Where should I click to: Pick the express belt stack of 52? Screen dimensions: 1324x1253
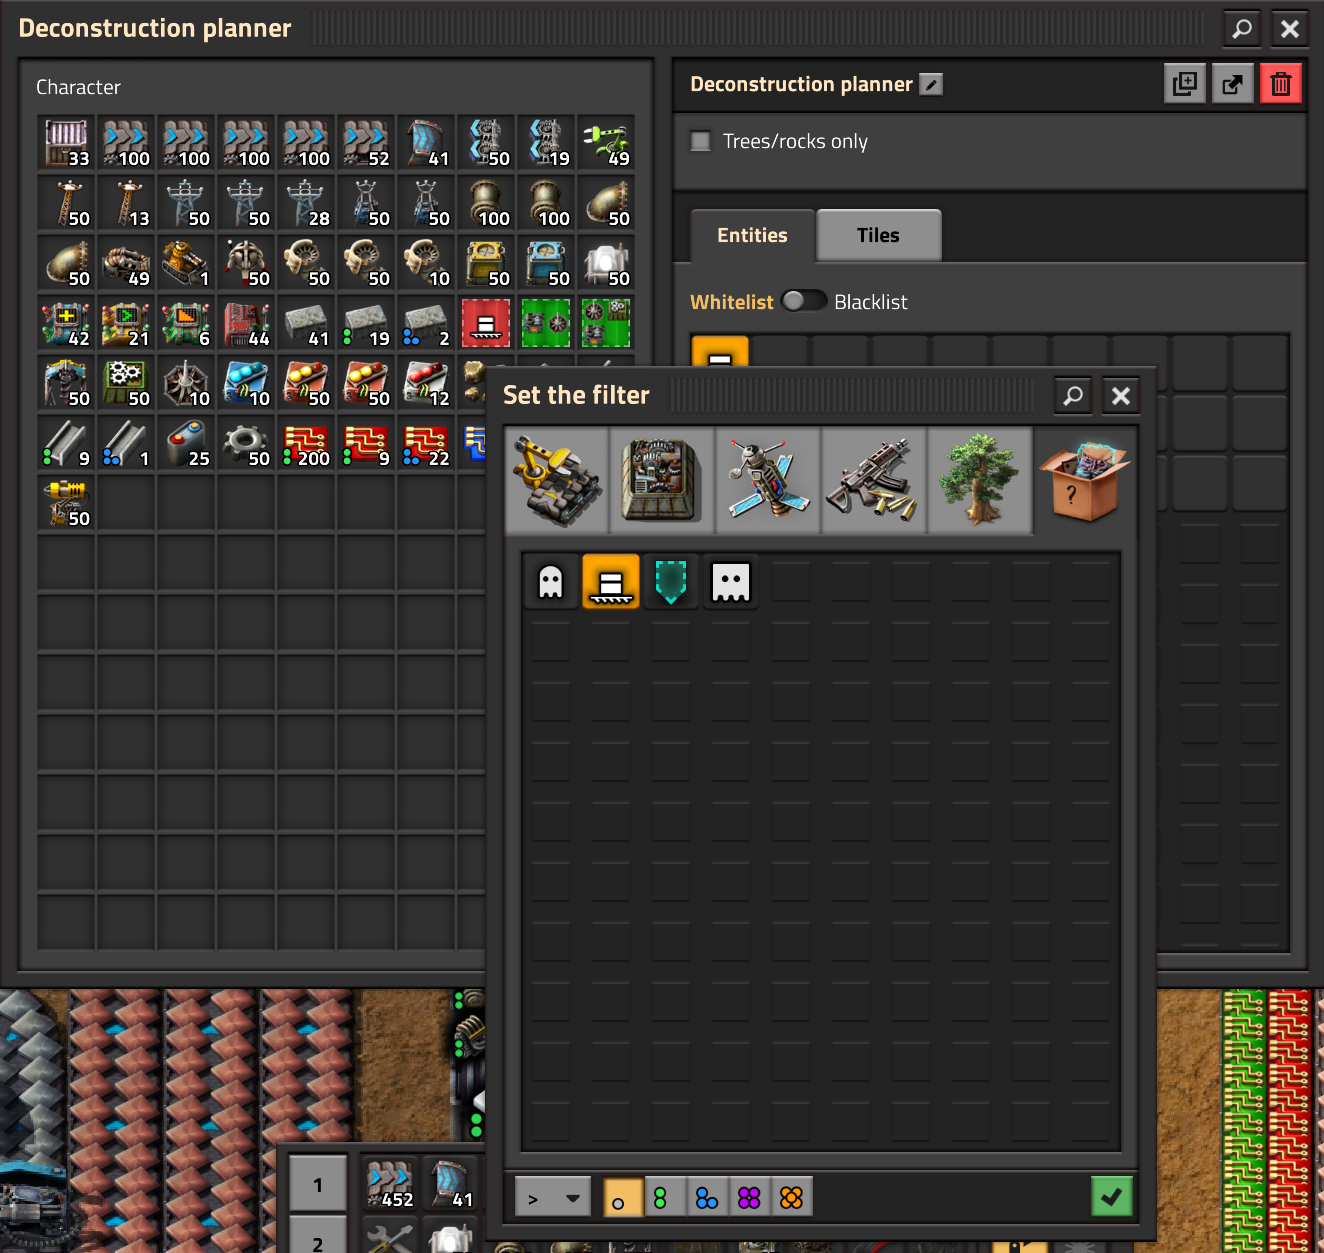click(x=367, y=143)
